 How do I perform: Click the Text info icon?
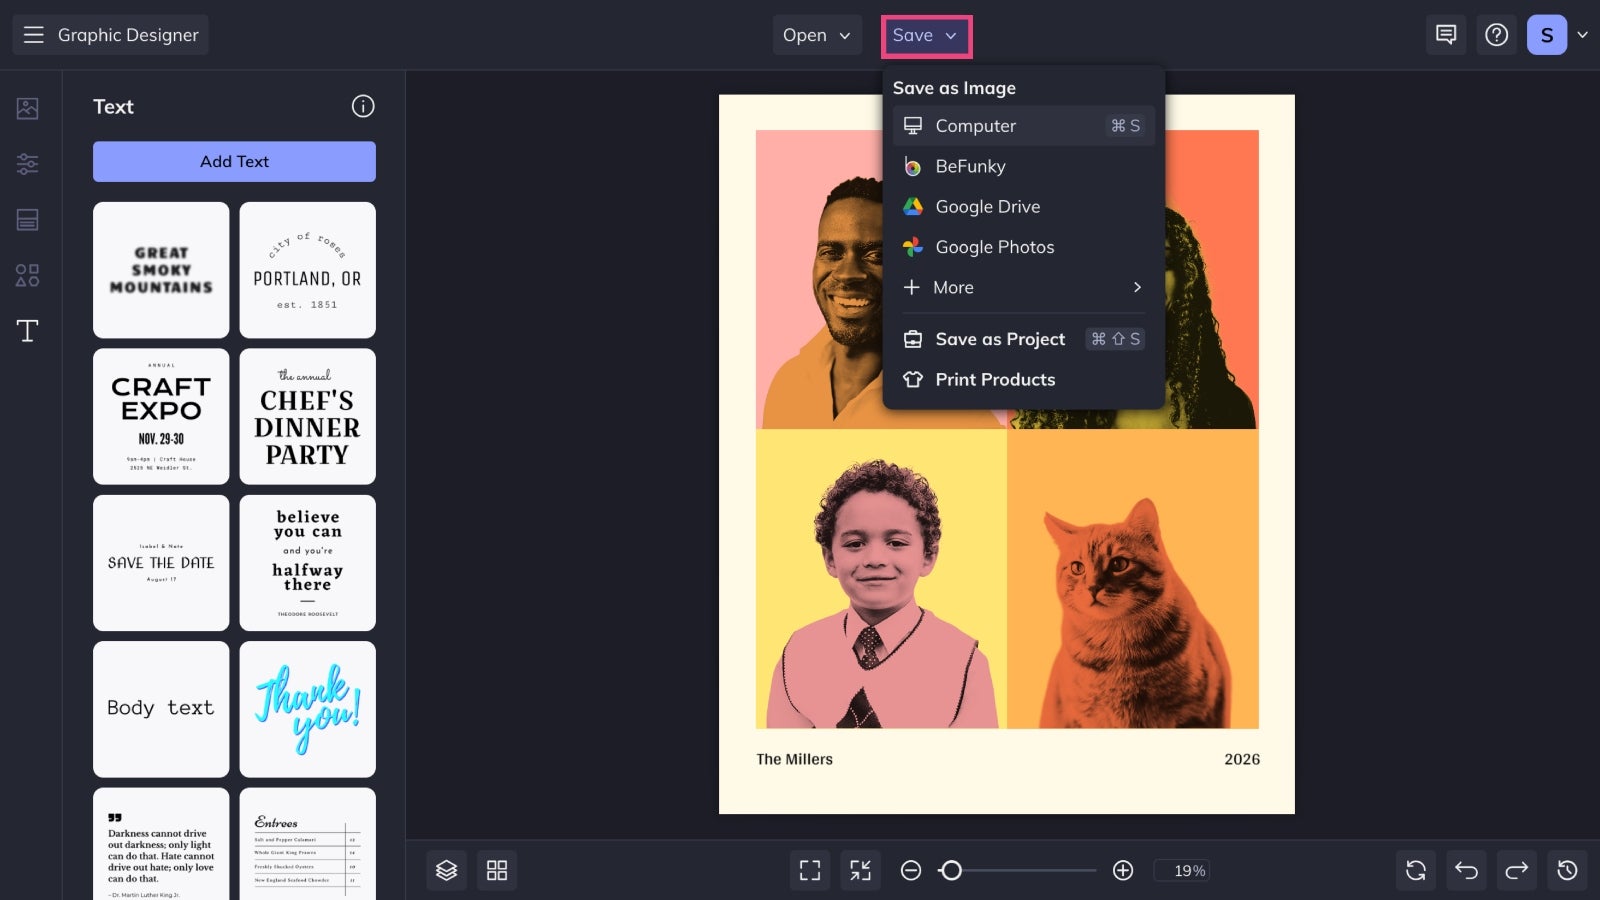pyautogui.click(x=363, y=106)
